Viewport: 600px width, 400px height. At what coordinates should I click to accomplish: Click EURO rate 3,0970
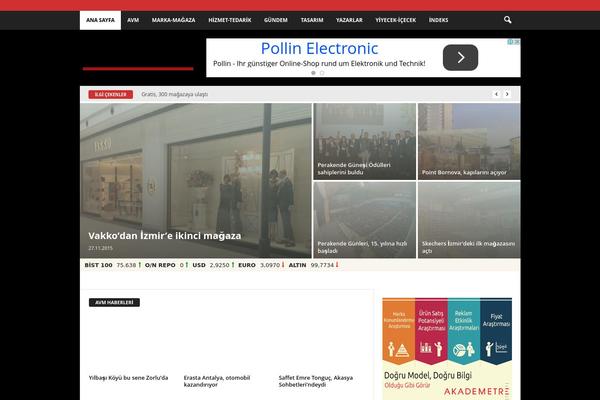[x=270, y=265]
